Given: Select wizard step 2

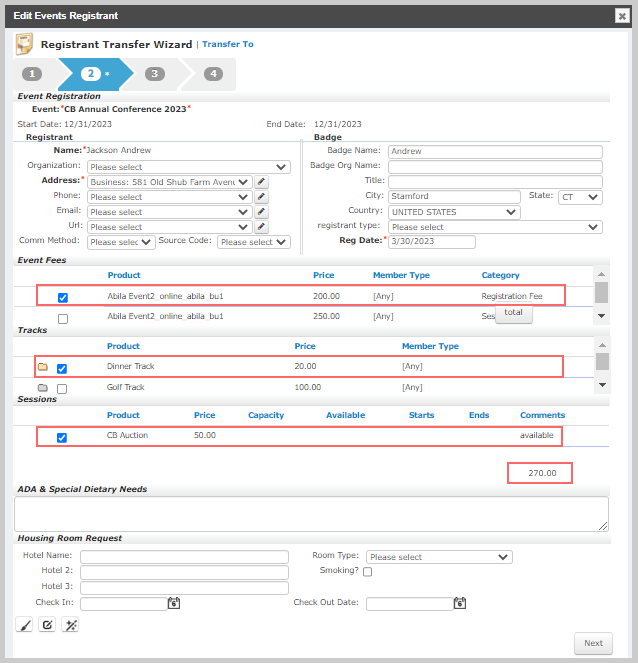Looking at the screenshot, I should (x=91, y=74).
